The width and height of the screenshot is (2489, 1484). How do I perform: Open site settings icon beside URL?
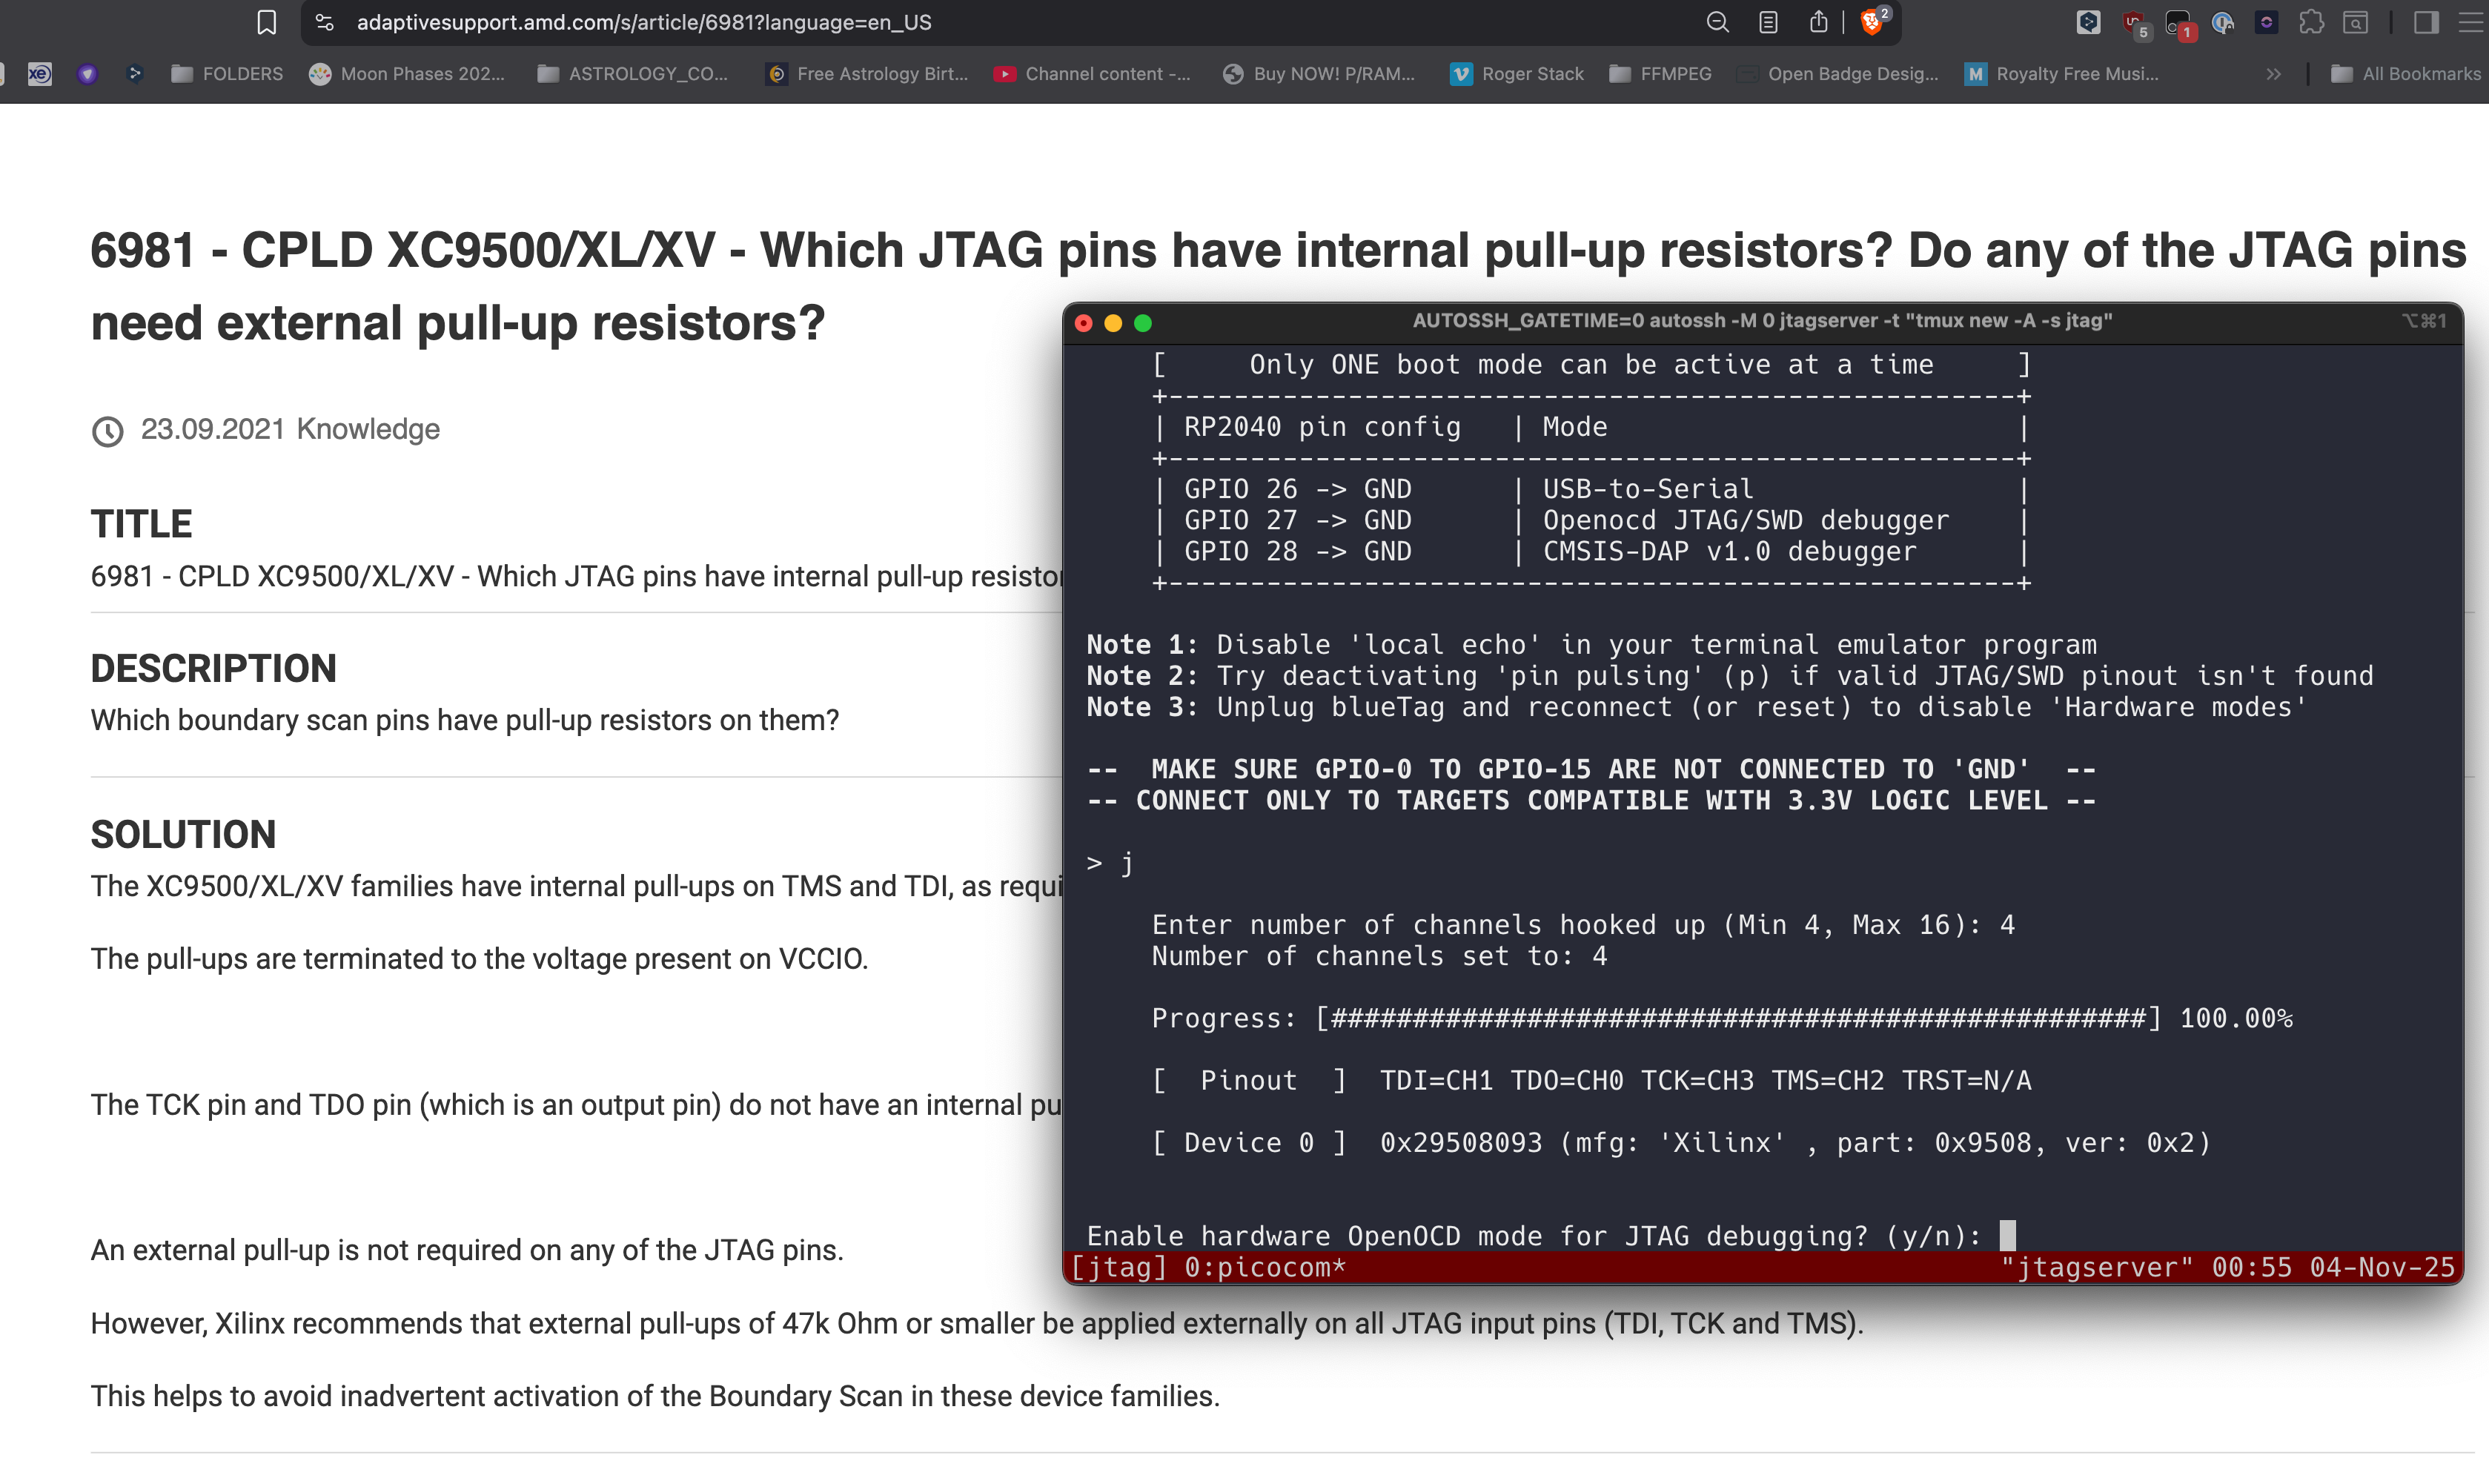click(x=324, y=22)
